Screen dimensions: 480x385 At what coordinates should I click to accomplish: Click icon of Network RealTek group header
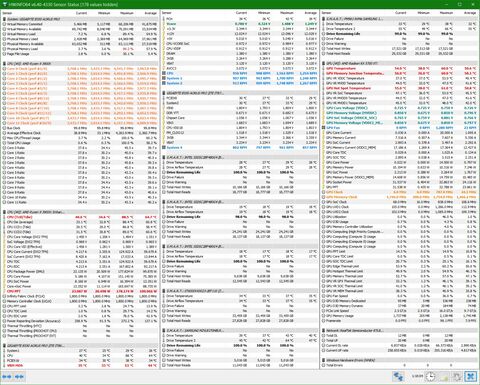click(x=324, y=330)
